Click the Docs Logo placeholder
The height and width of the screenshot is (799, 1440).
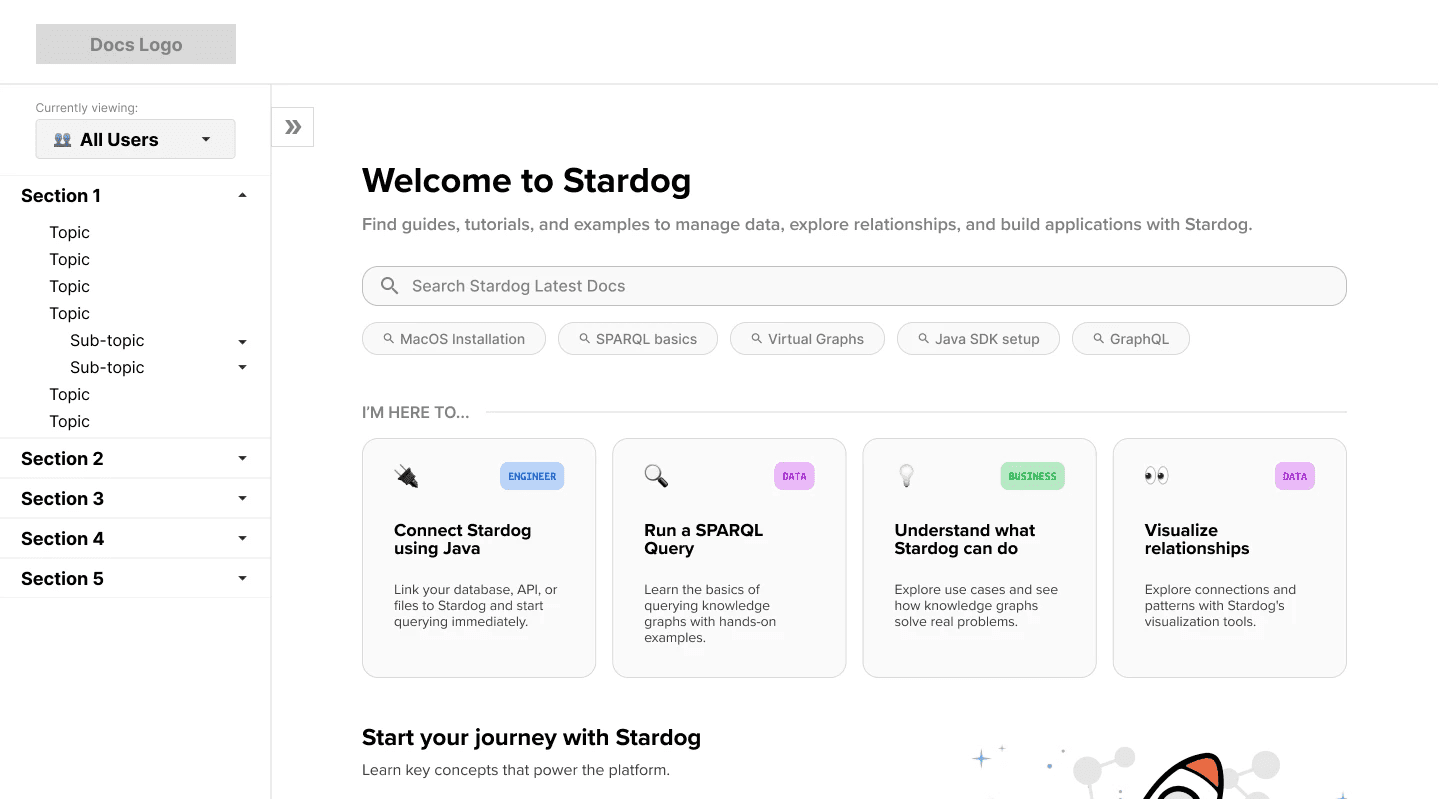[x=136, y=44]
